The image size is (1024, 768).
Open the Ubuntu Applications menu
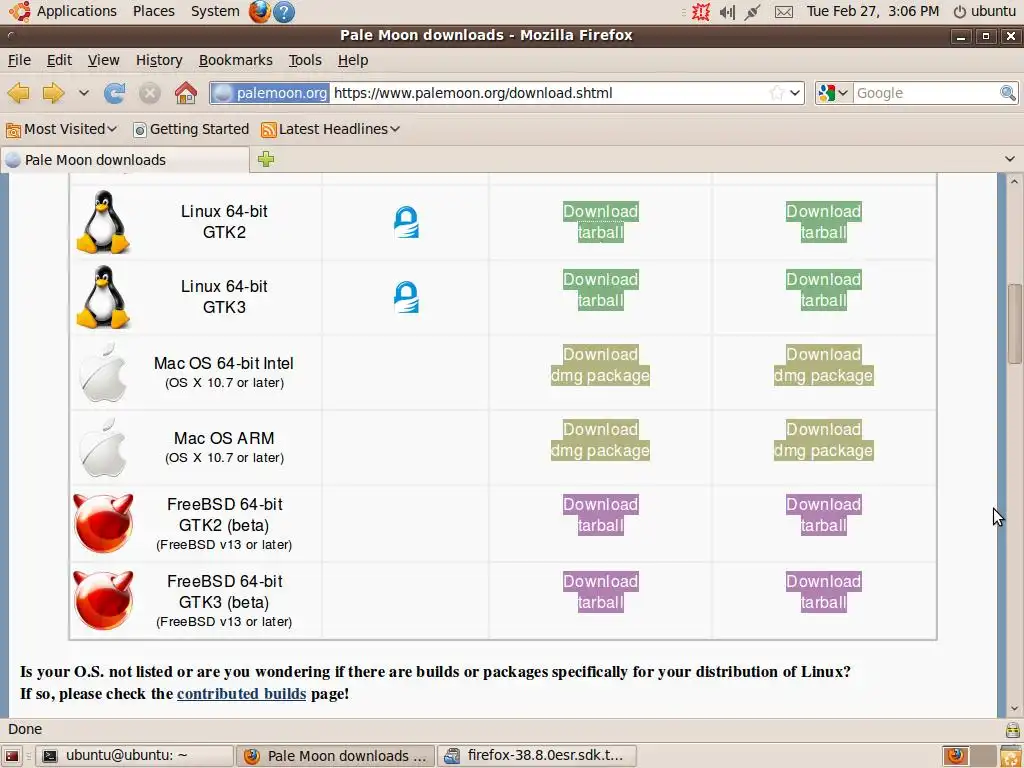(63, 11)
